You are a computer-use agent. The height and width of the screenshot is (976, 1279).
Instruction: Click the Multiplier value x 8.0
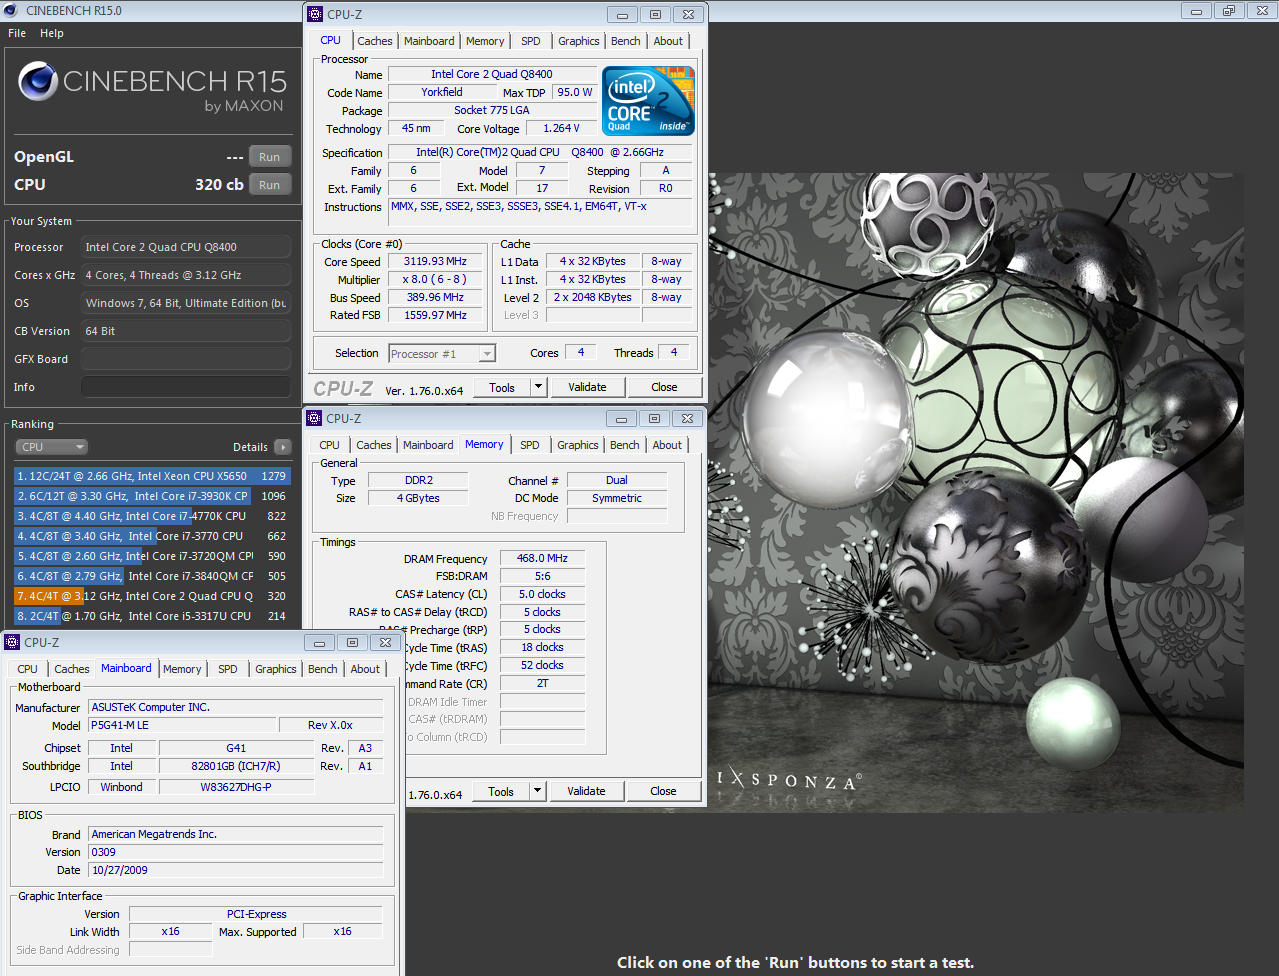pyautogui.click(x=435, y=280)
